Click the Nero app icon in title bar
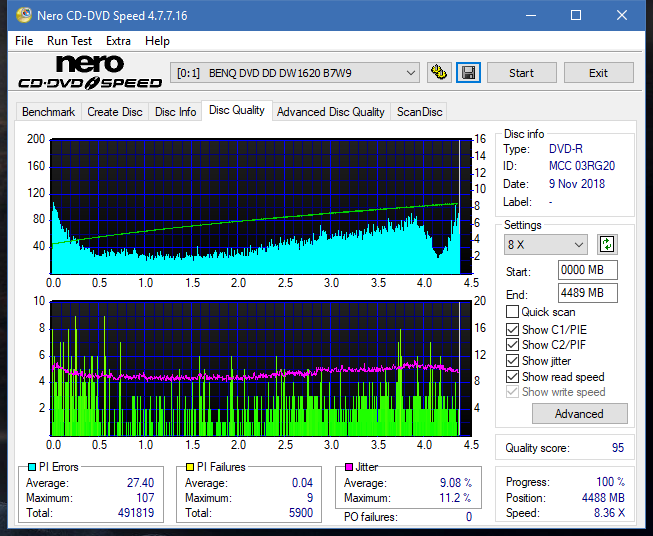Screen dimensions: 653x536 point(24,15)
